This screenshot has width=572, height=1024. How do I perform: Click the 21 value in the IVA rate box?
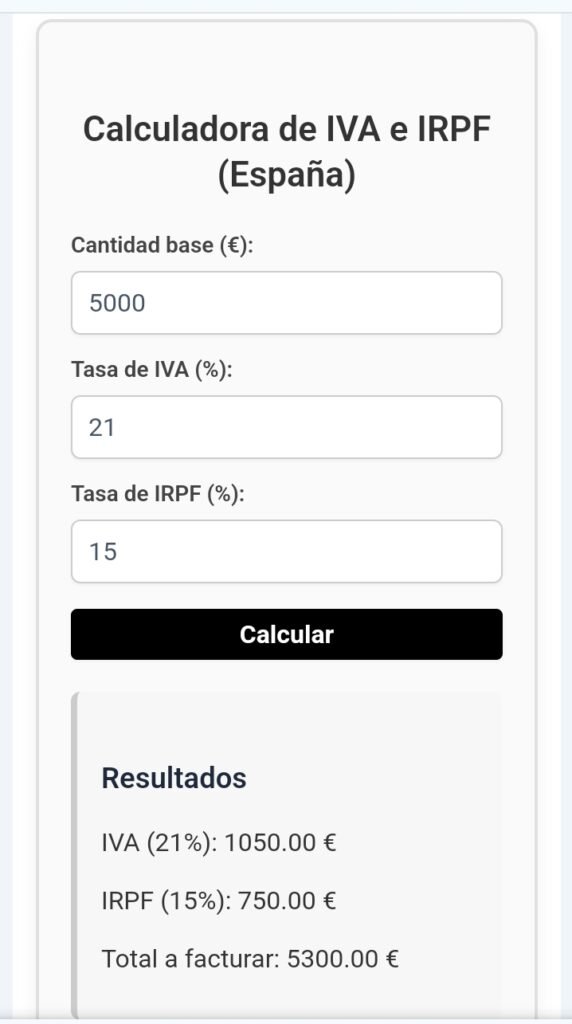click(102, 428)
